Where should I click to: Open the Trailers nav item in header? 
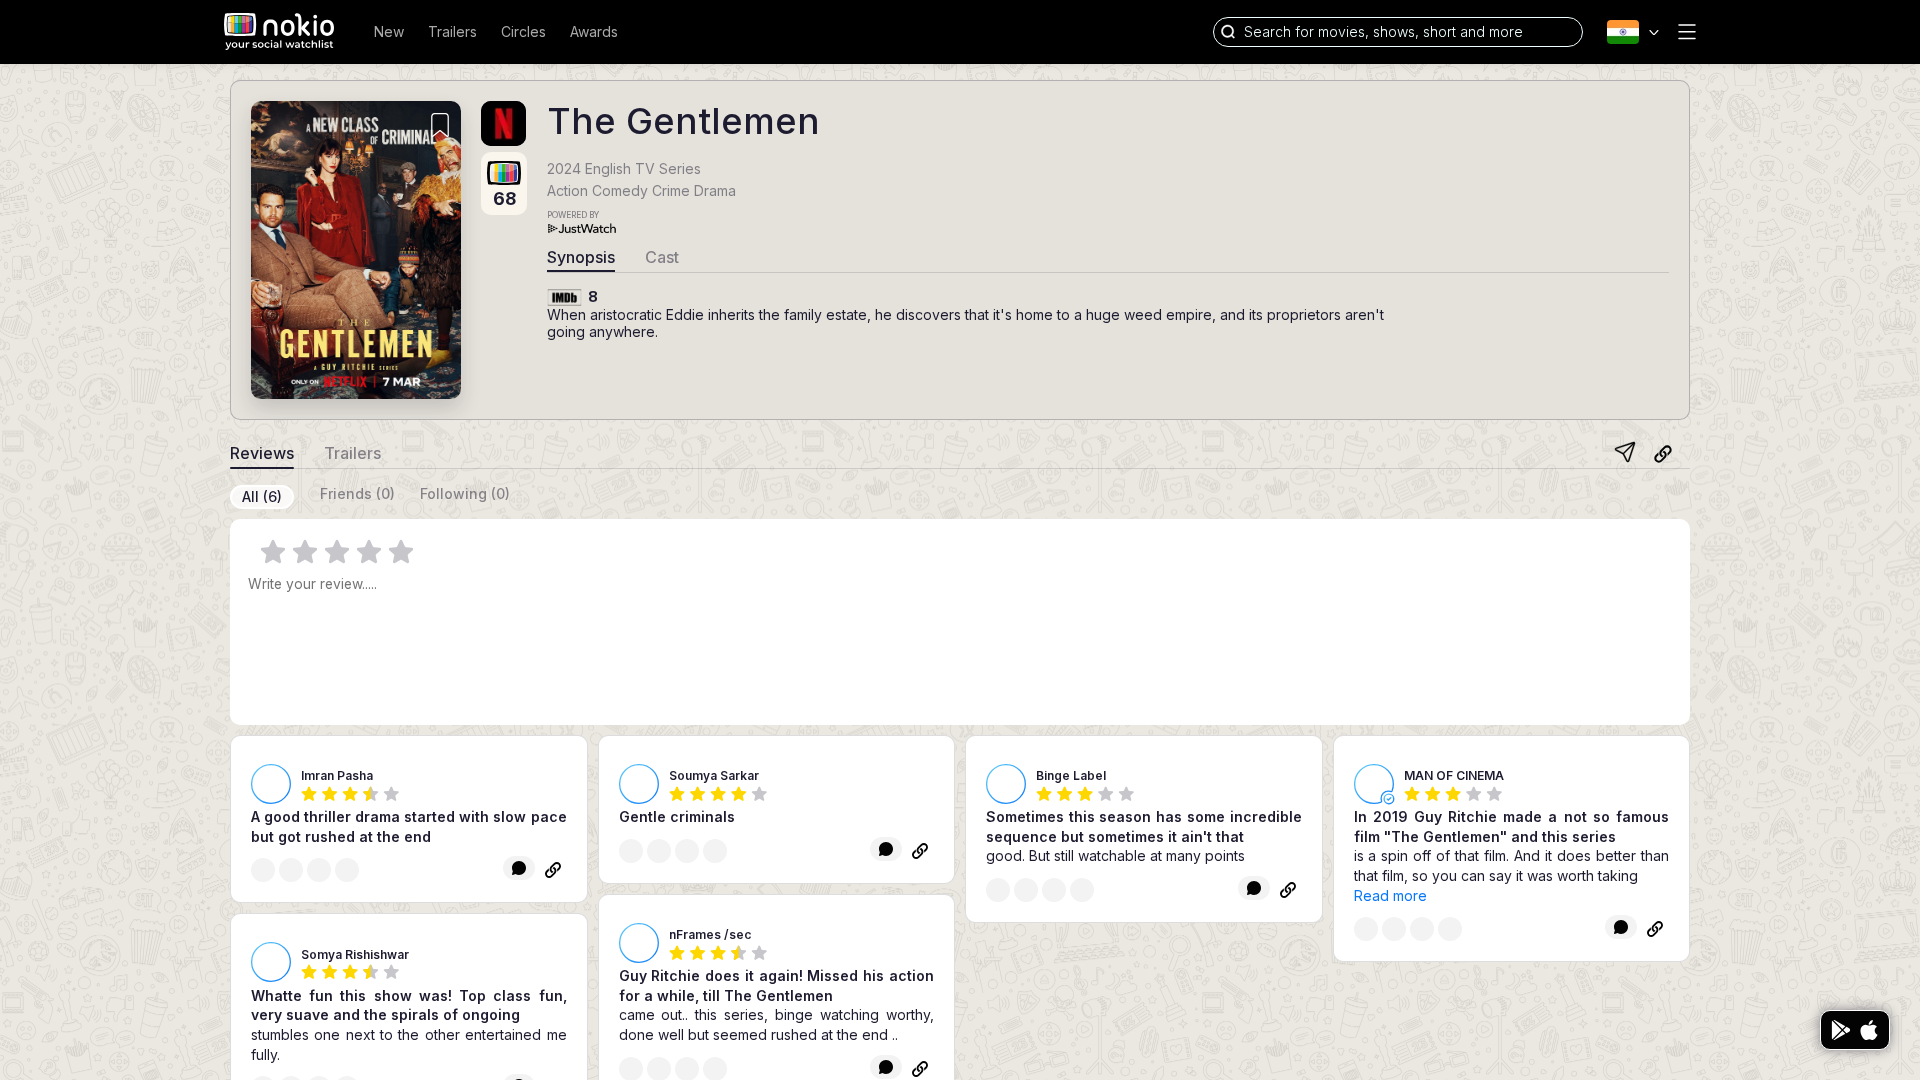coord(452,32)
